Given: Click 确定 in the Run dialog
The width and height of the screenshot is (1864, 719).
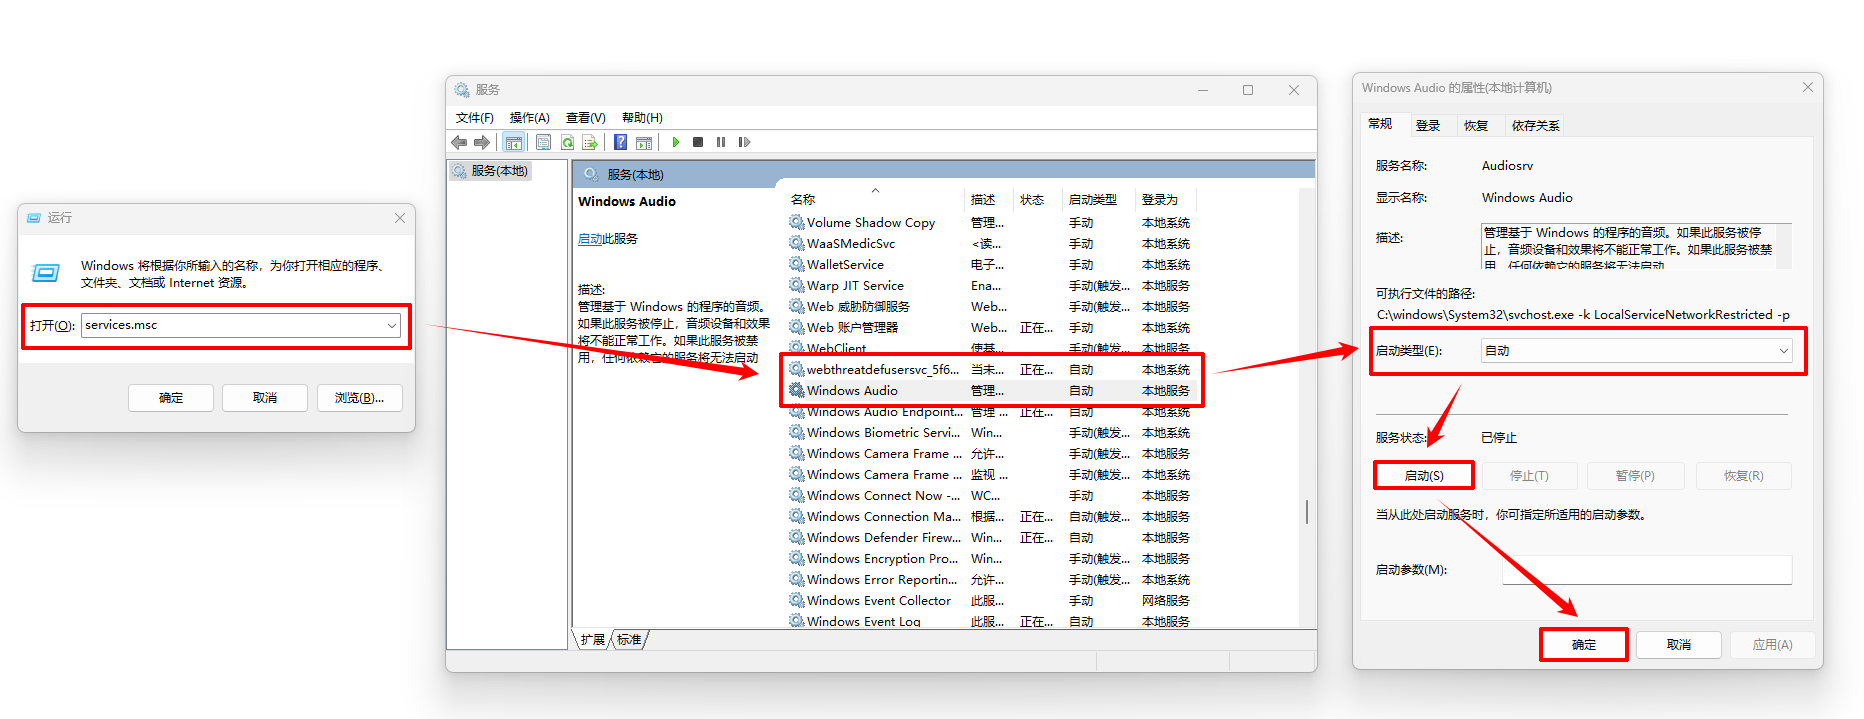Looking at the screenshot, I should click(x=171, y=398).
